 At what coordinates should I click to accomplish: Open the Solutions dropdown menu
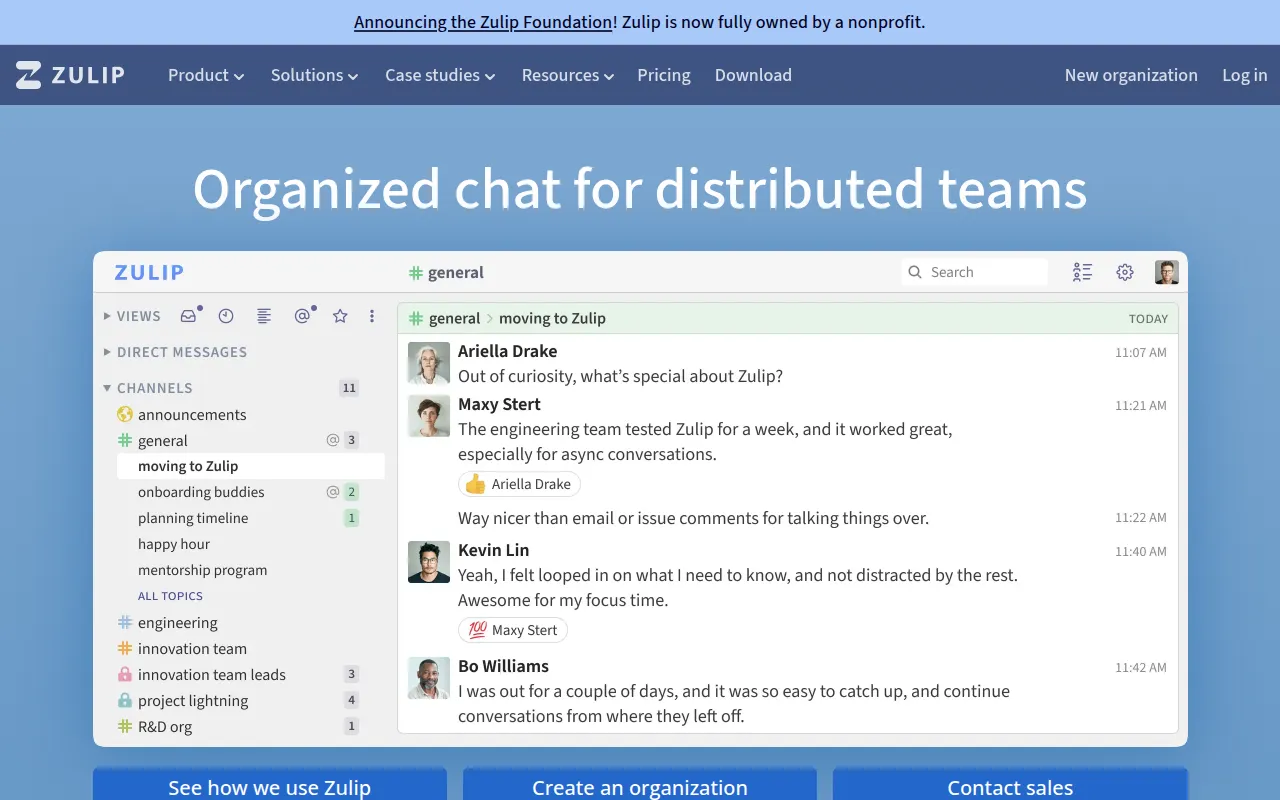pos(314,75)
